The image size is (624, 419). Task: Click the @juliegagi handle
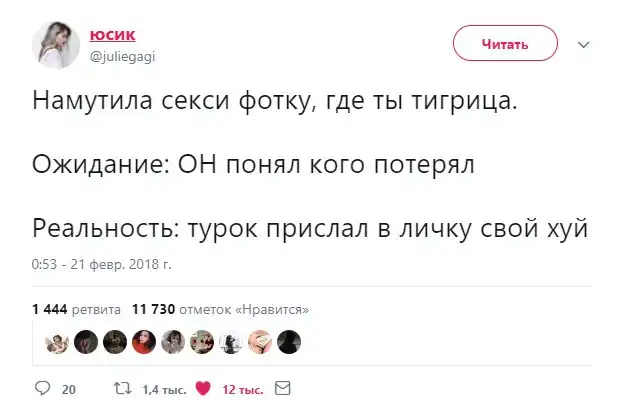[123, 56]
